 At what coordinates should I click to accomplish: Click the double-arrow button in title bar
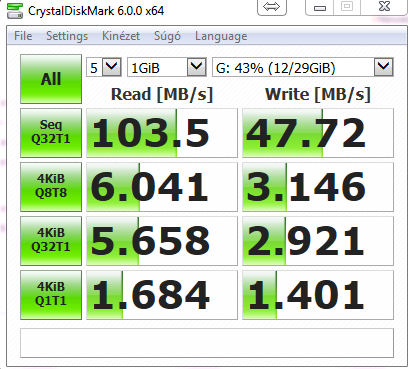point(272,7)
